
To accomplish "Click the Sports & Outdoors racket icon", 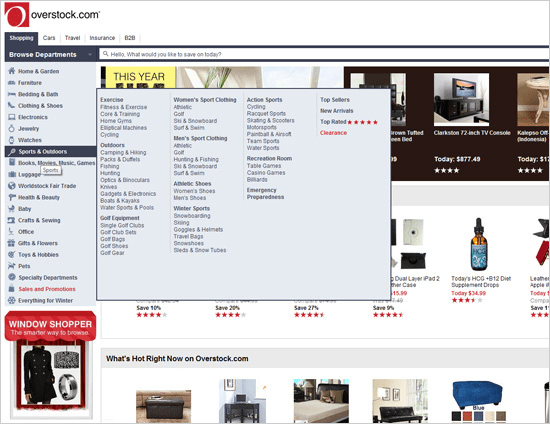I will [x=12, y=152].
